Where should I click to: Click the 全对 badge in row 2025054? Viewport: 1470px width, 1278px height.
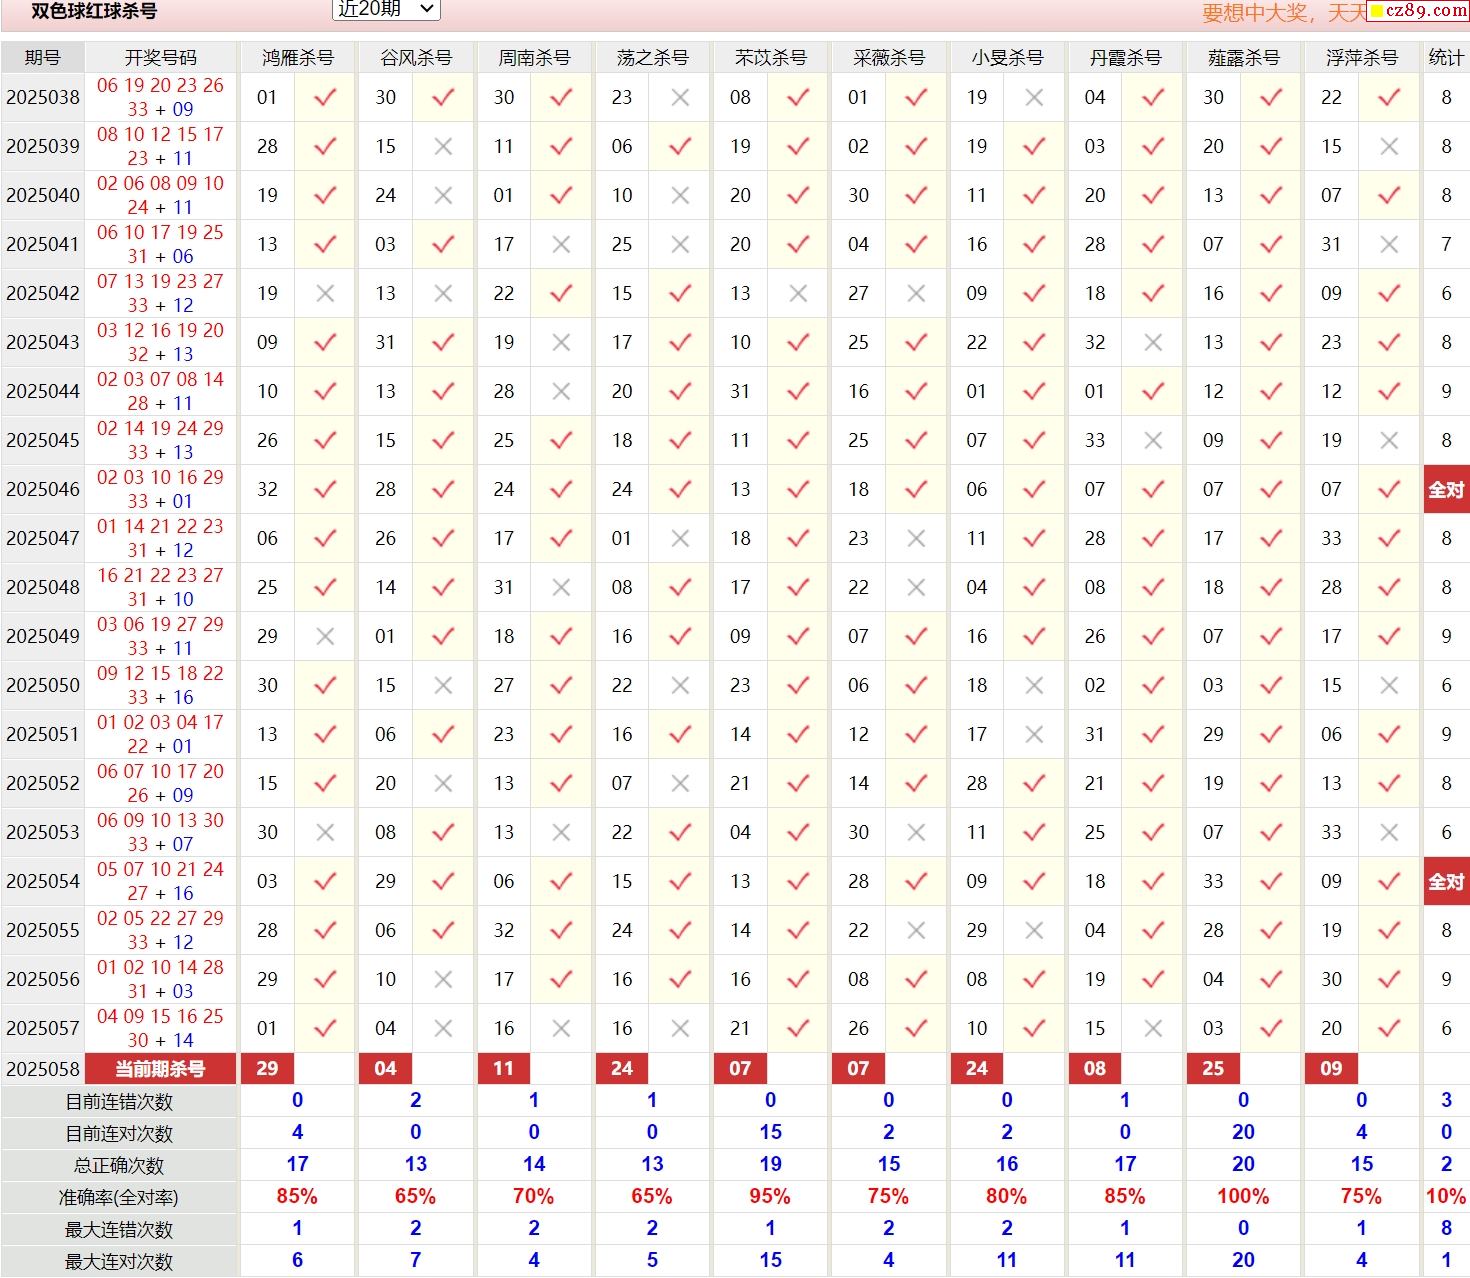tap(1446, 882)
